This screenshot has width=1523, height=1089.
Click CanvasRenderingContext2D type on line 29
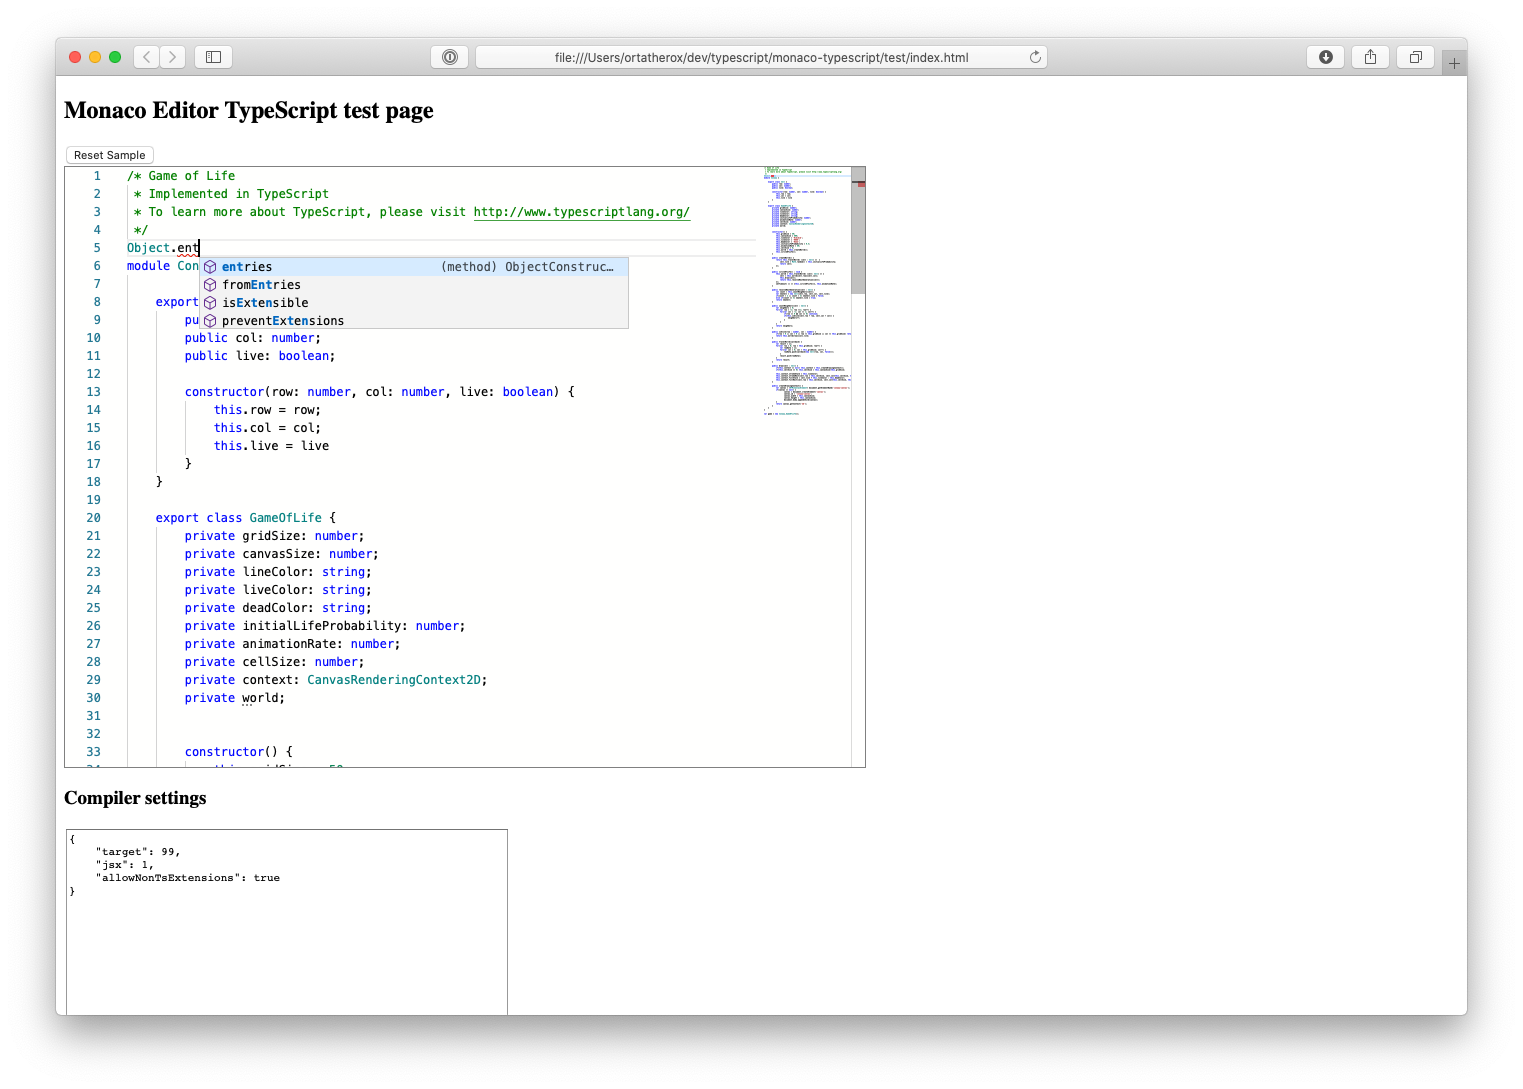tap(394, 680)
